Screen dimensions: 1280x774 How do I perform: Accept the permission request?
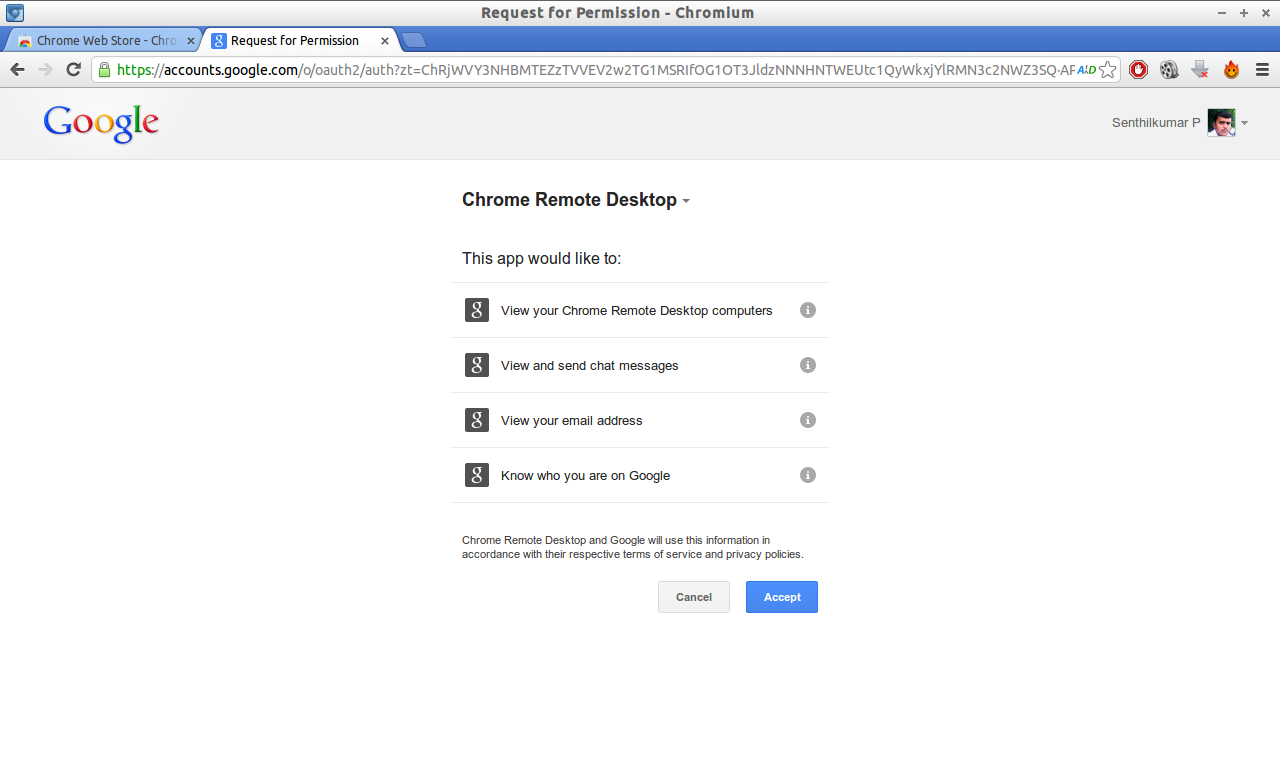(x=782, y=597)
